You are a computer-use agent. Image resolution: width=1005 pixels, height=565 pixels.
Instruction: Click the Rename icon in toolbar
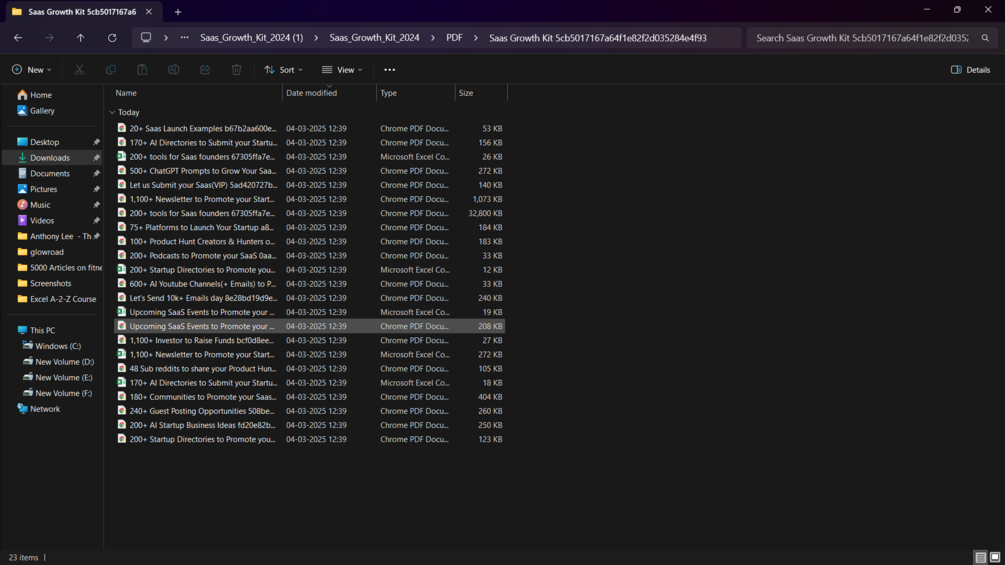[x=174, y=70]
